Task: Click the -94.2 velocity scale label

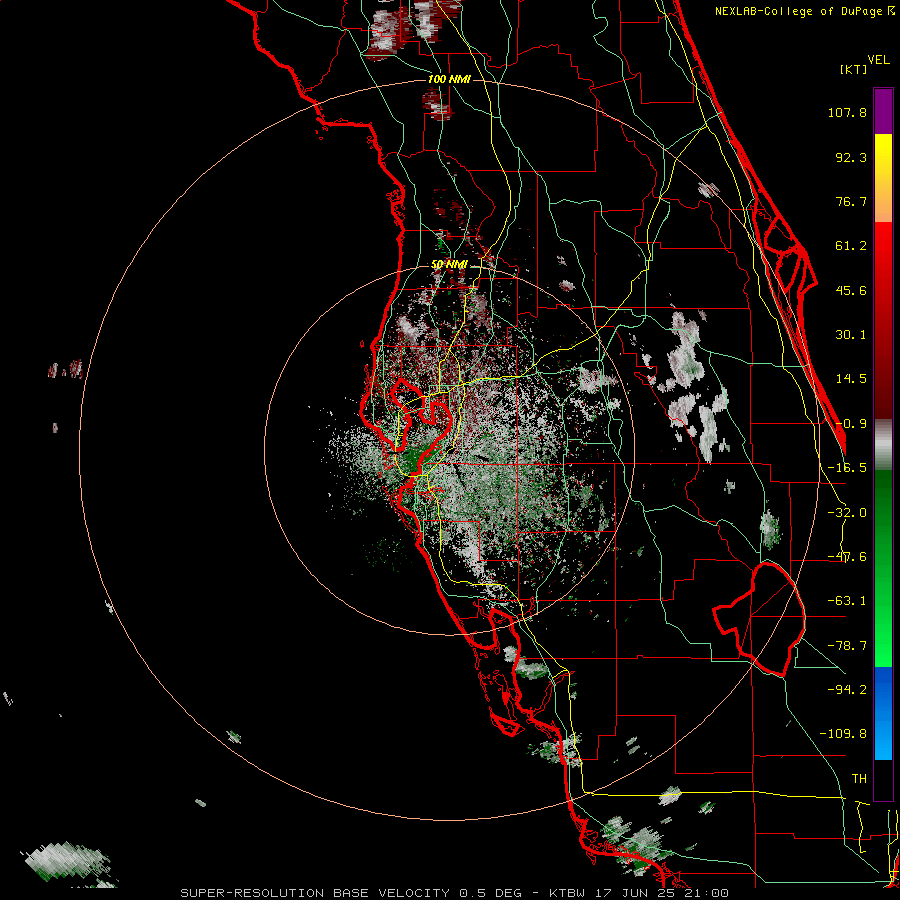Action: (x=847, y=690)
